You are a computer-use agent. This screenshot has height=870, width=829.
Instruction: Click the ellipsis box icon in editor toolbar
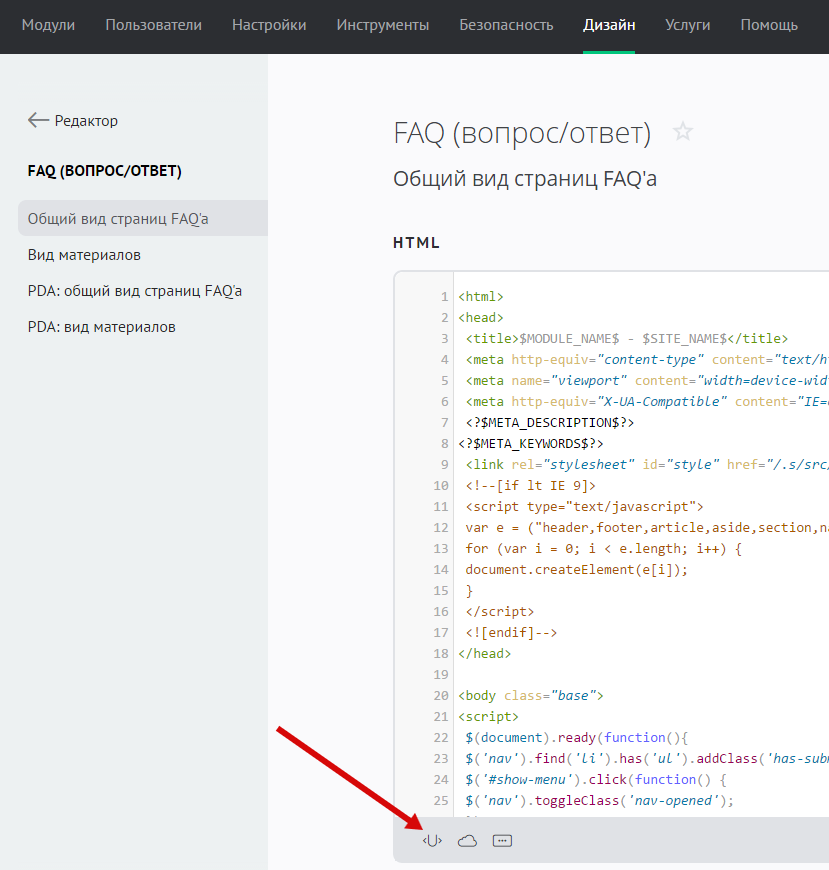(x=503, y=841)
